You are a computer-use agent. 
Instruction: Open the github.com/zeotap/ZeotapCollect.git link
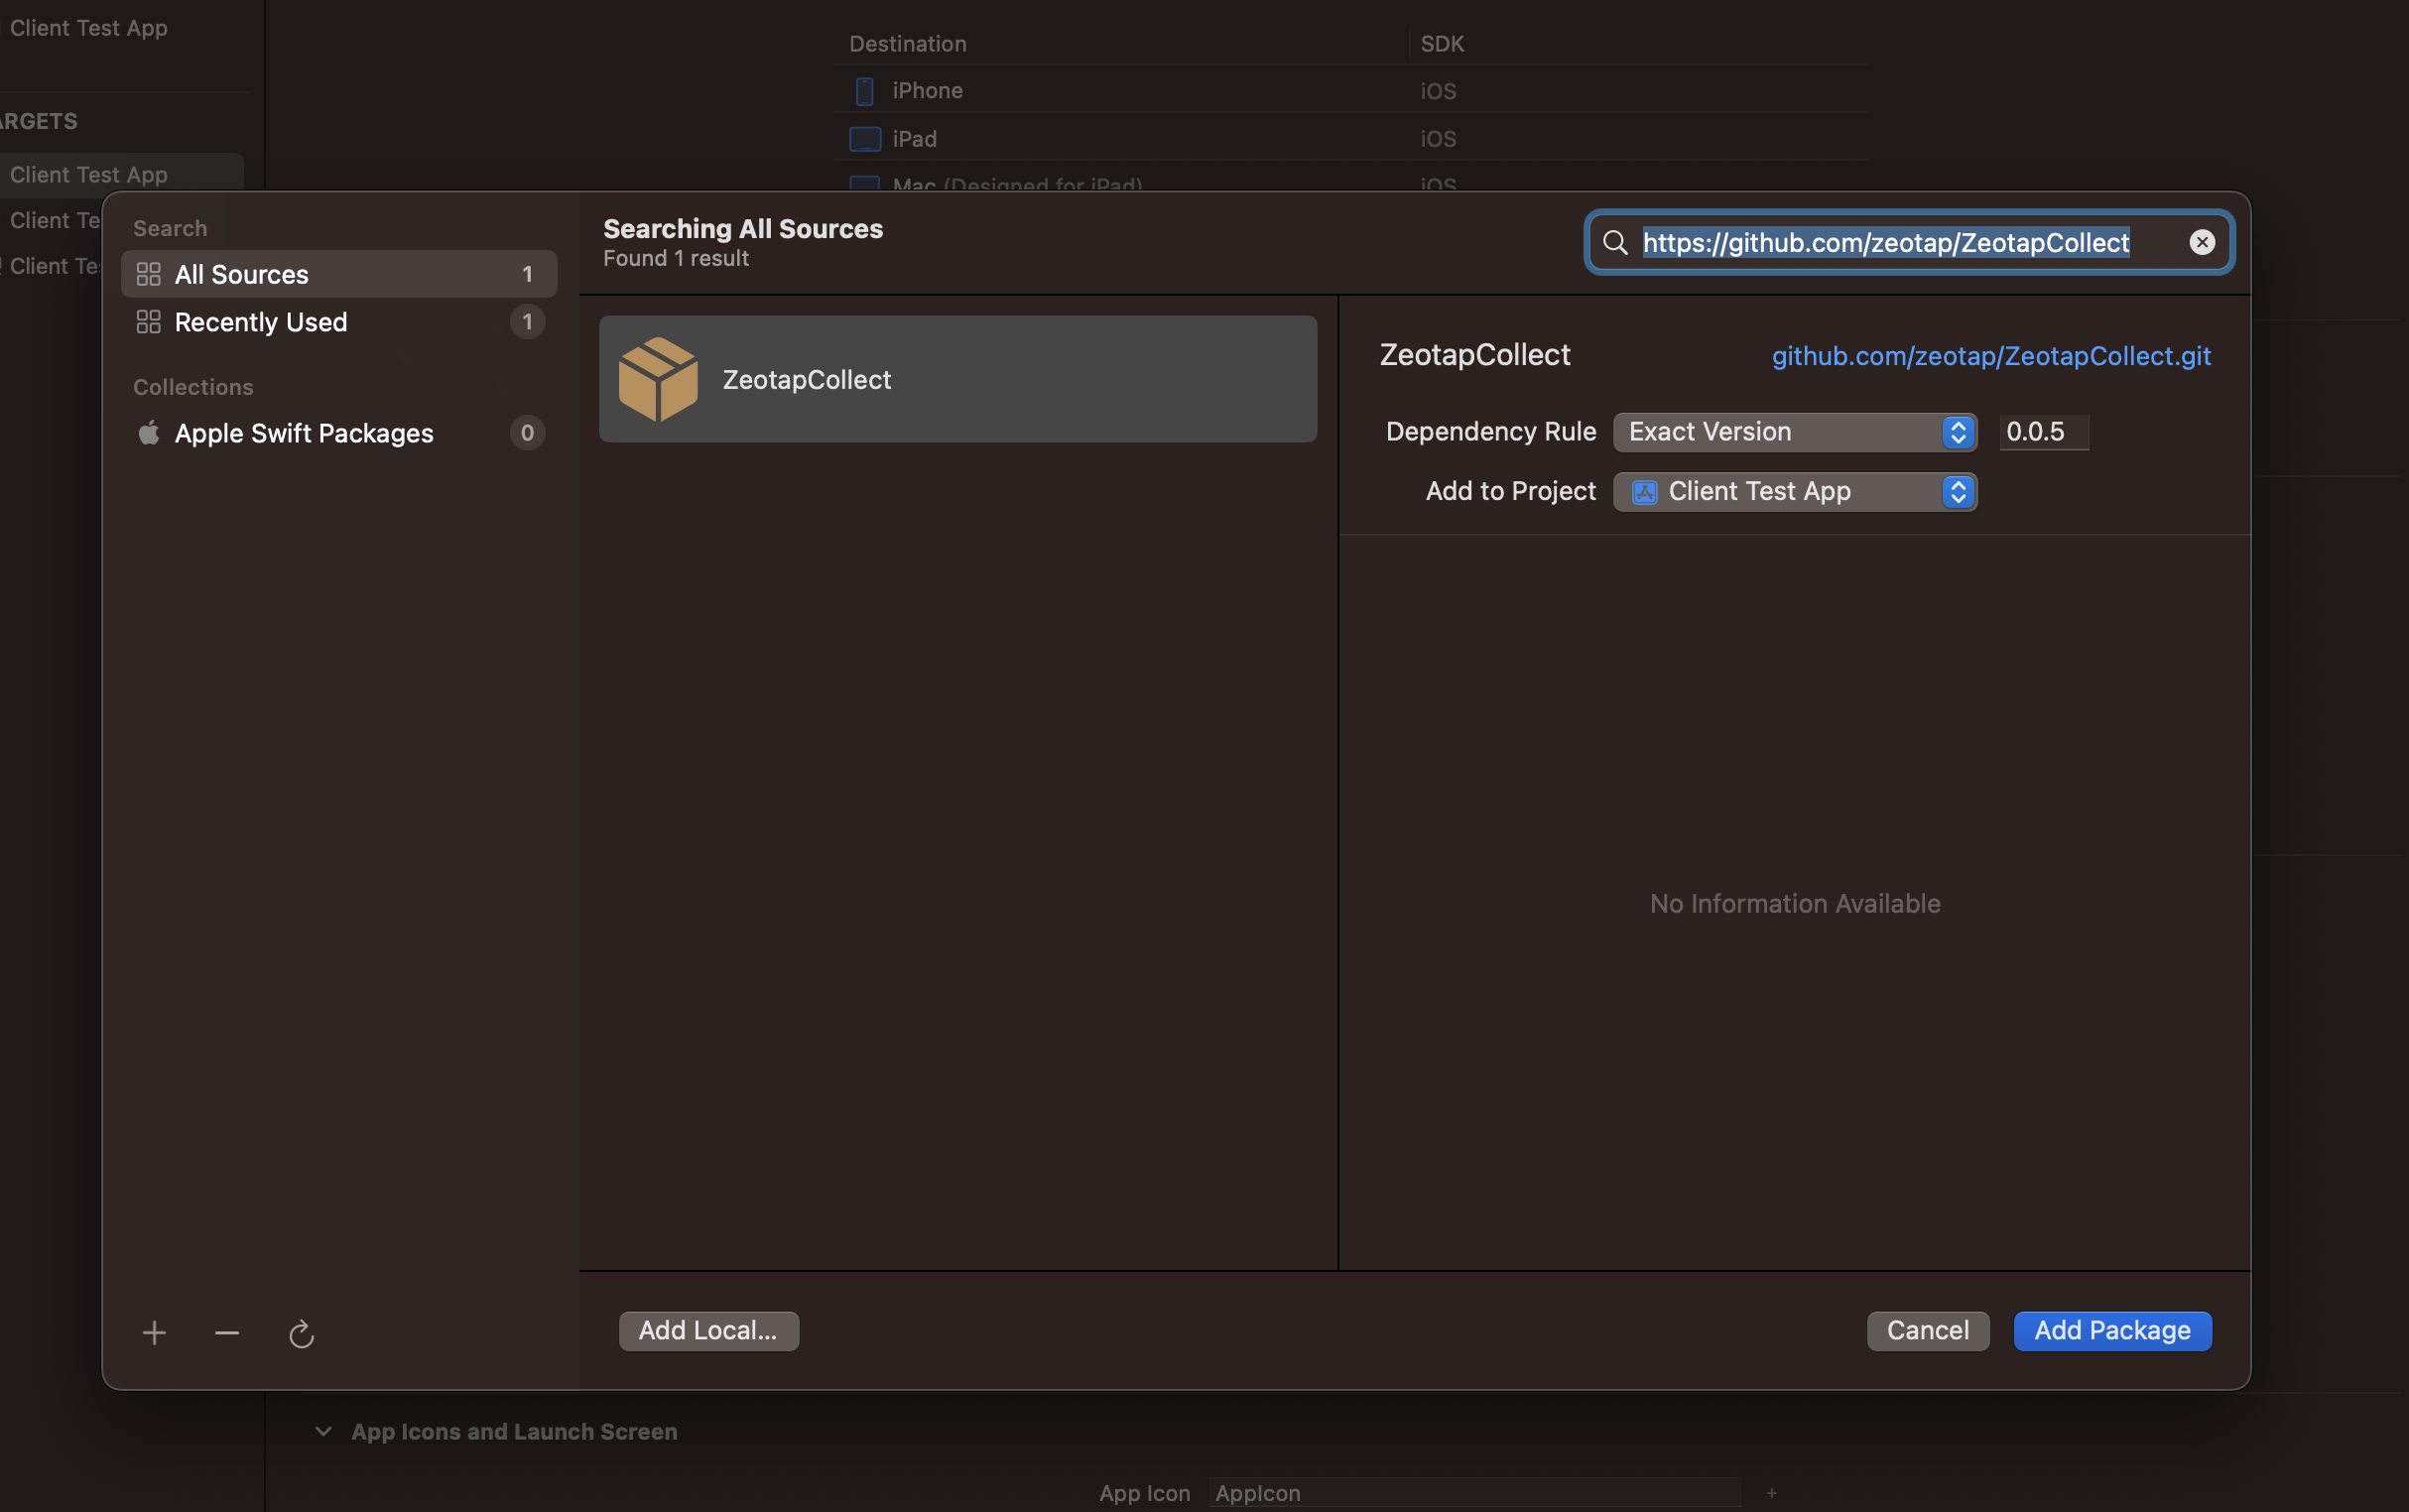(x=1989, y=355)
